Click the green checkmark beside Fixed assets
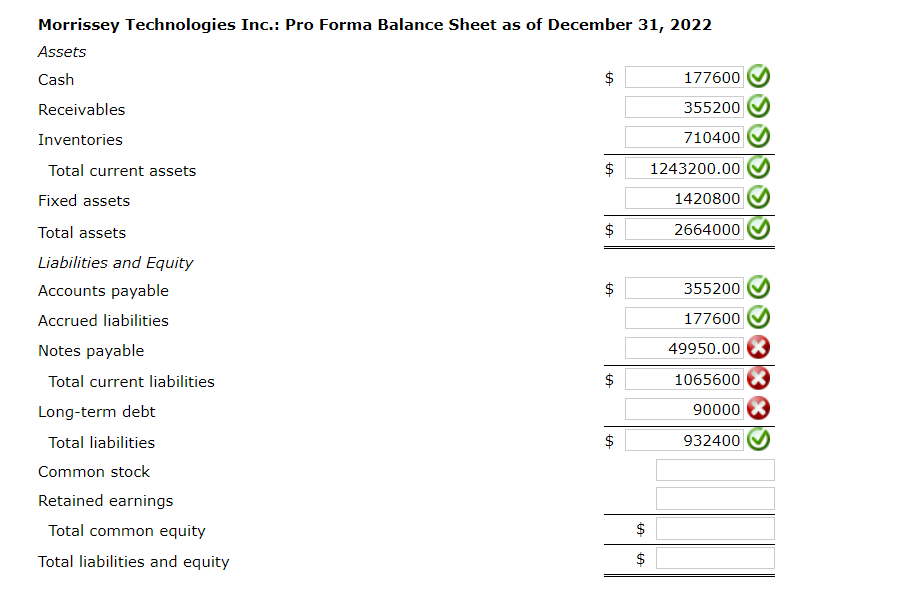Viewport: 917px width, 592px height. 758,197
